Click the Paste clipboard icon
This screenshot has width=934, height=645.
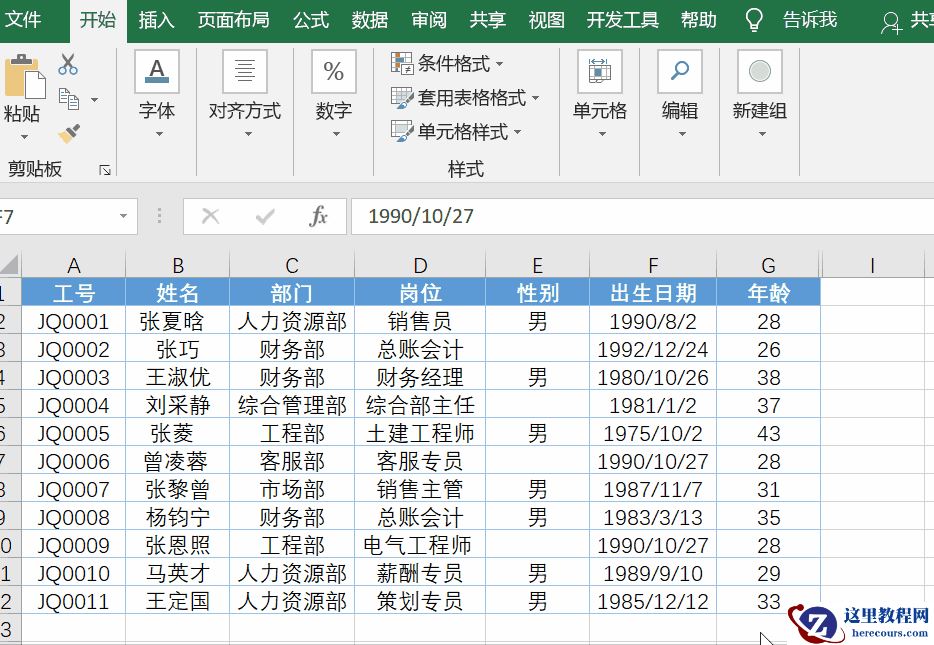(x=24, y=76)
